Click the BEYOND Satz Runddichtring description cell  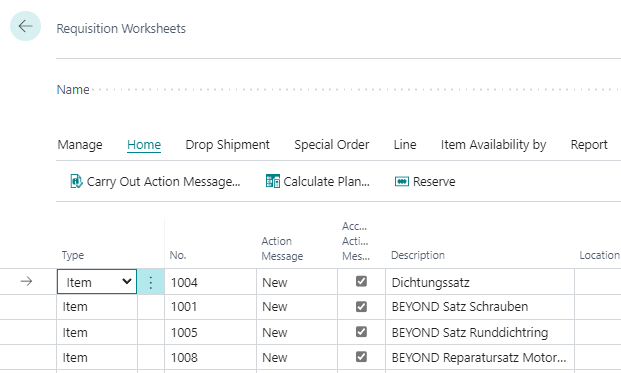pyautogui.click(x=480, y=332)
